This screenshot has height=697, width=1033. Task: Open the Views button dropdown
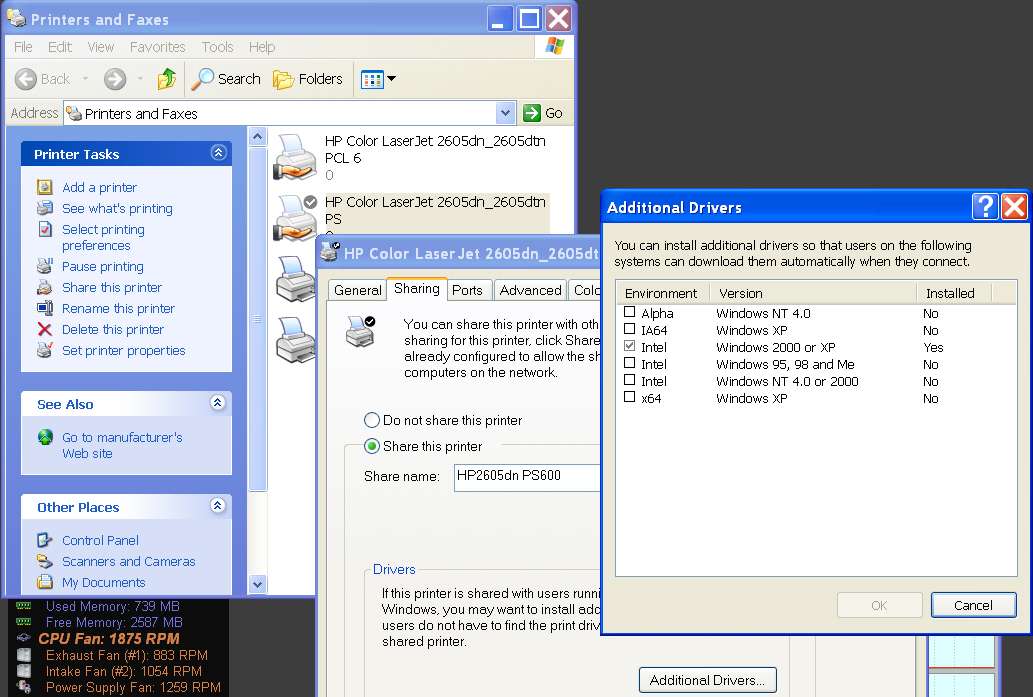[x=391, y=79]
